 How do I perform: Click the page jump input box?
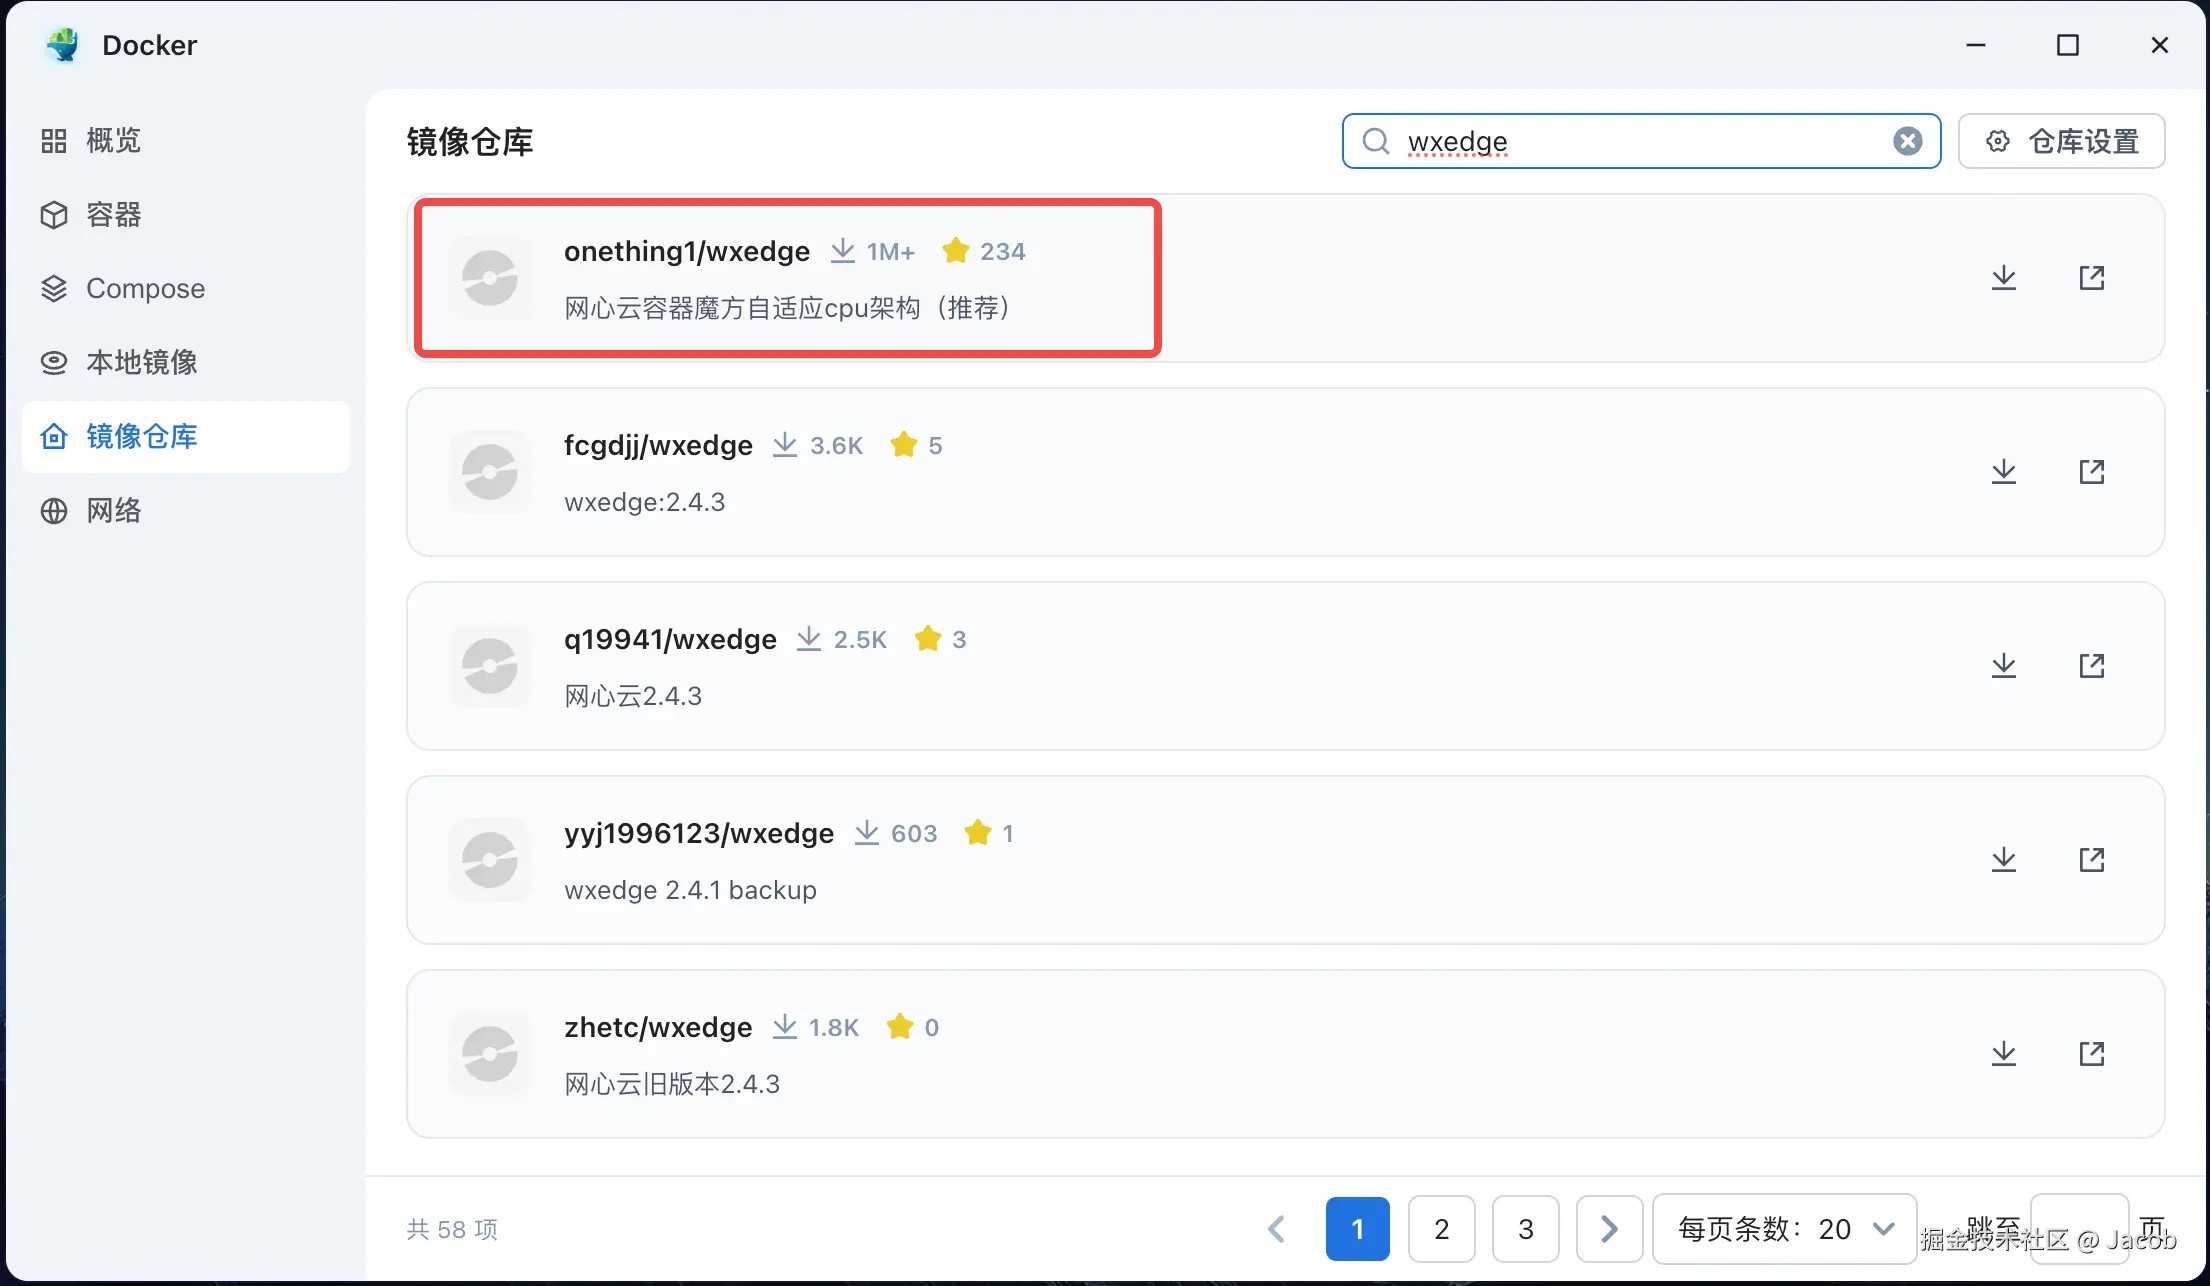click(2078, 1227)
